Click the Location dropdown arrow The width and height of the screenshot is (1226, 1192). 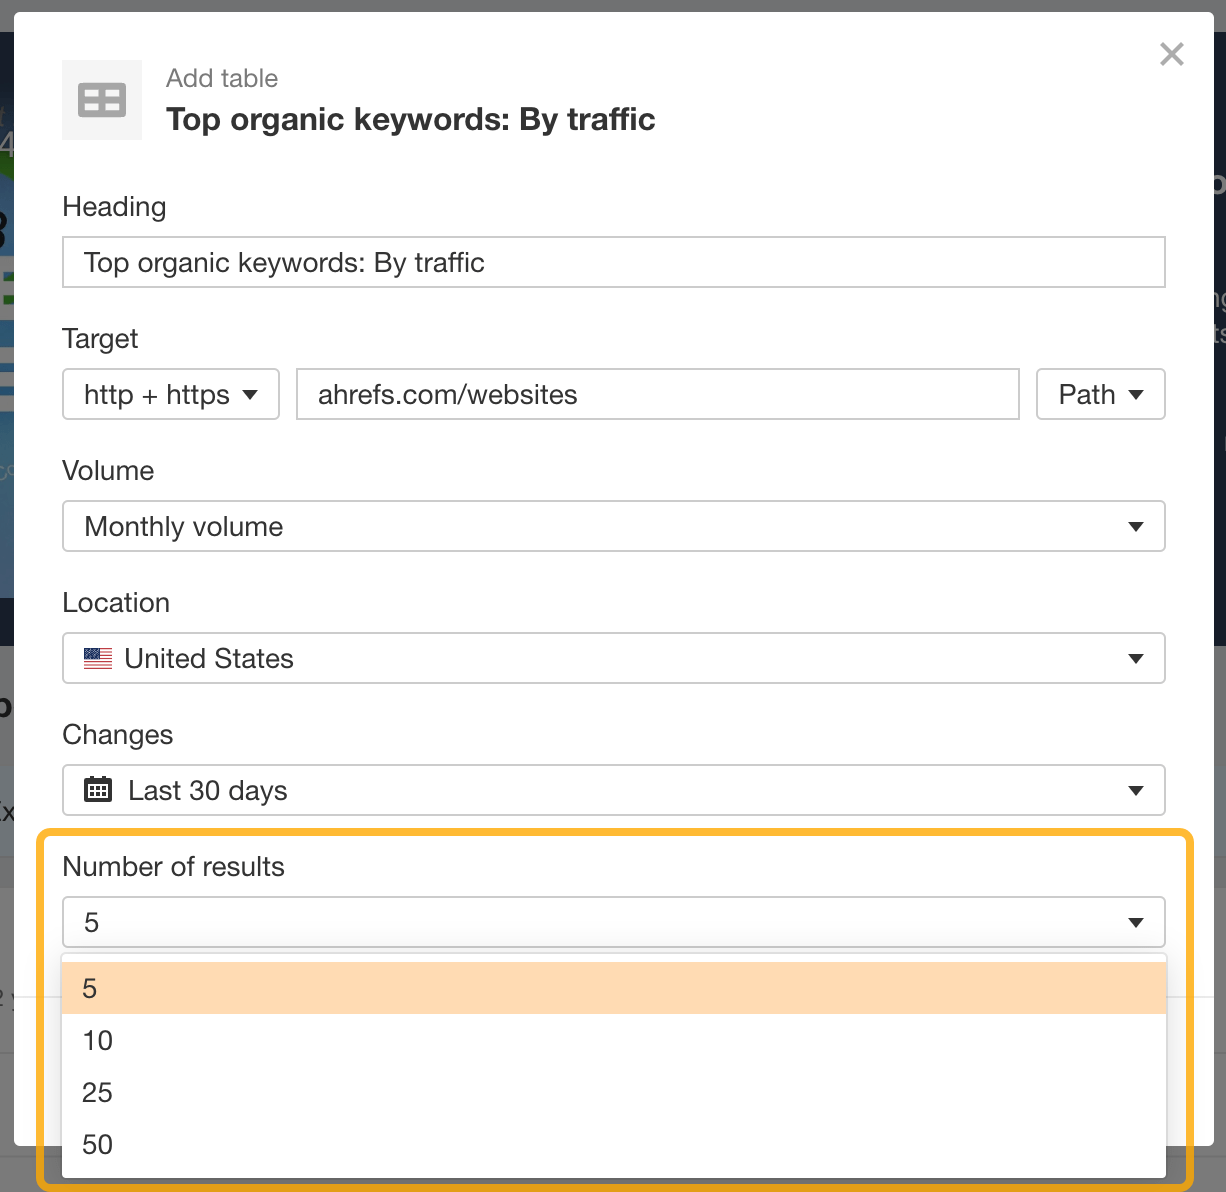1135,658
